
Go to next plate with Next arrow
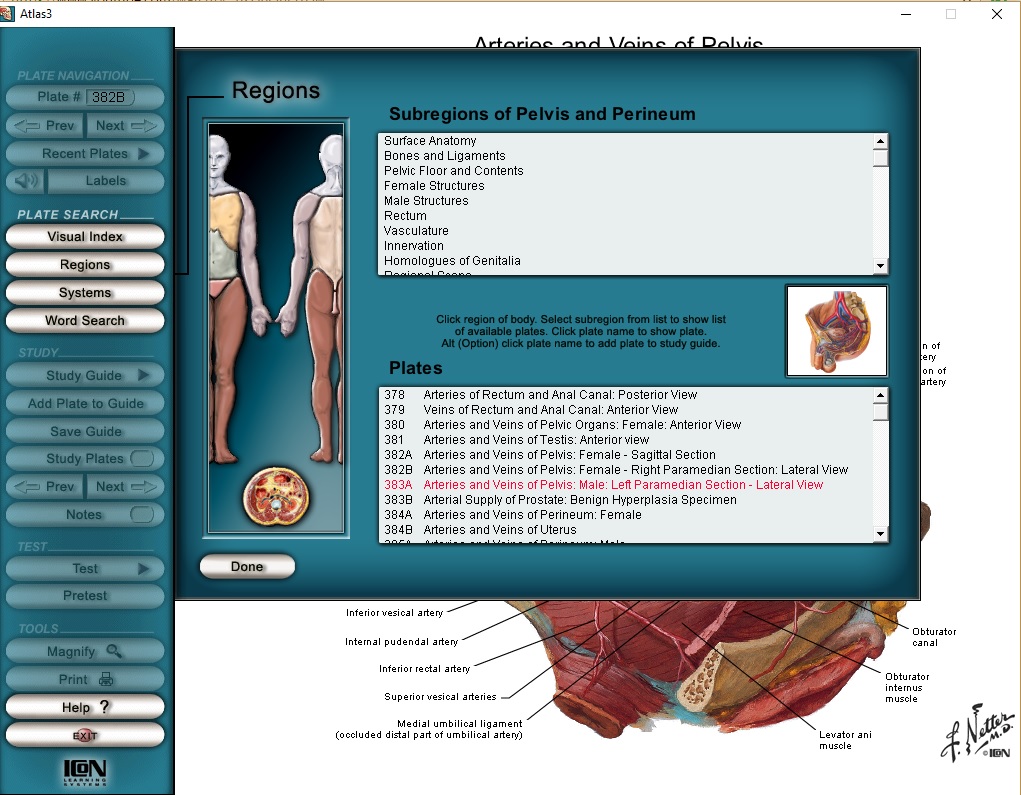coord(126,126)
